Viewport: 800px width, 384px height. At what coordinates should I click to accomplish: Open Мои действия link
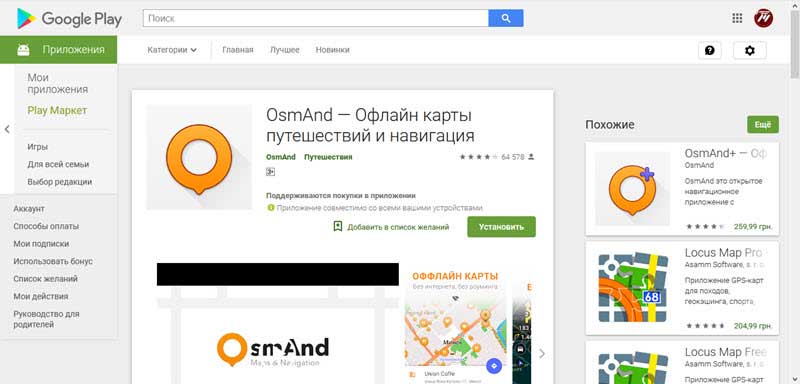click(41, 296)
